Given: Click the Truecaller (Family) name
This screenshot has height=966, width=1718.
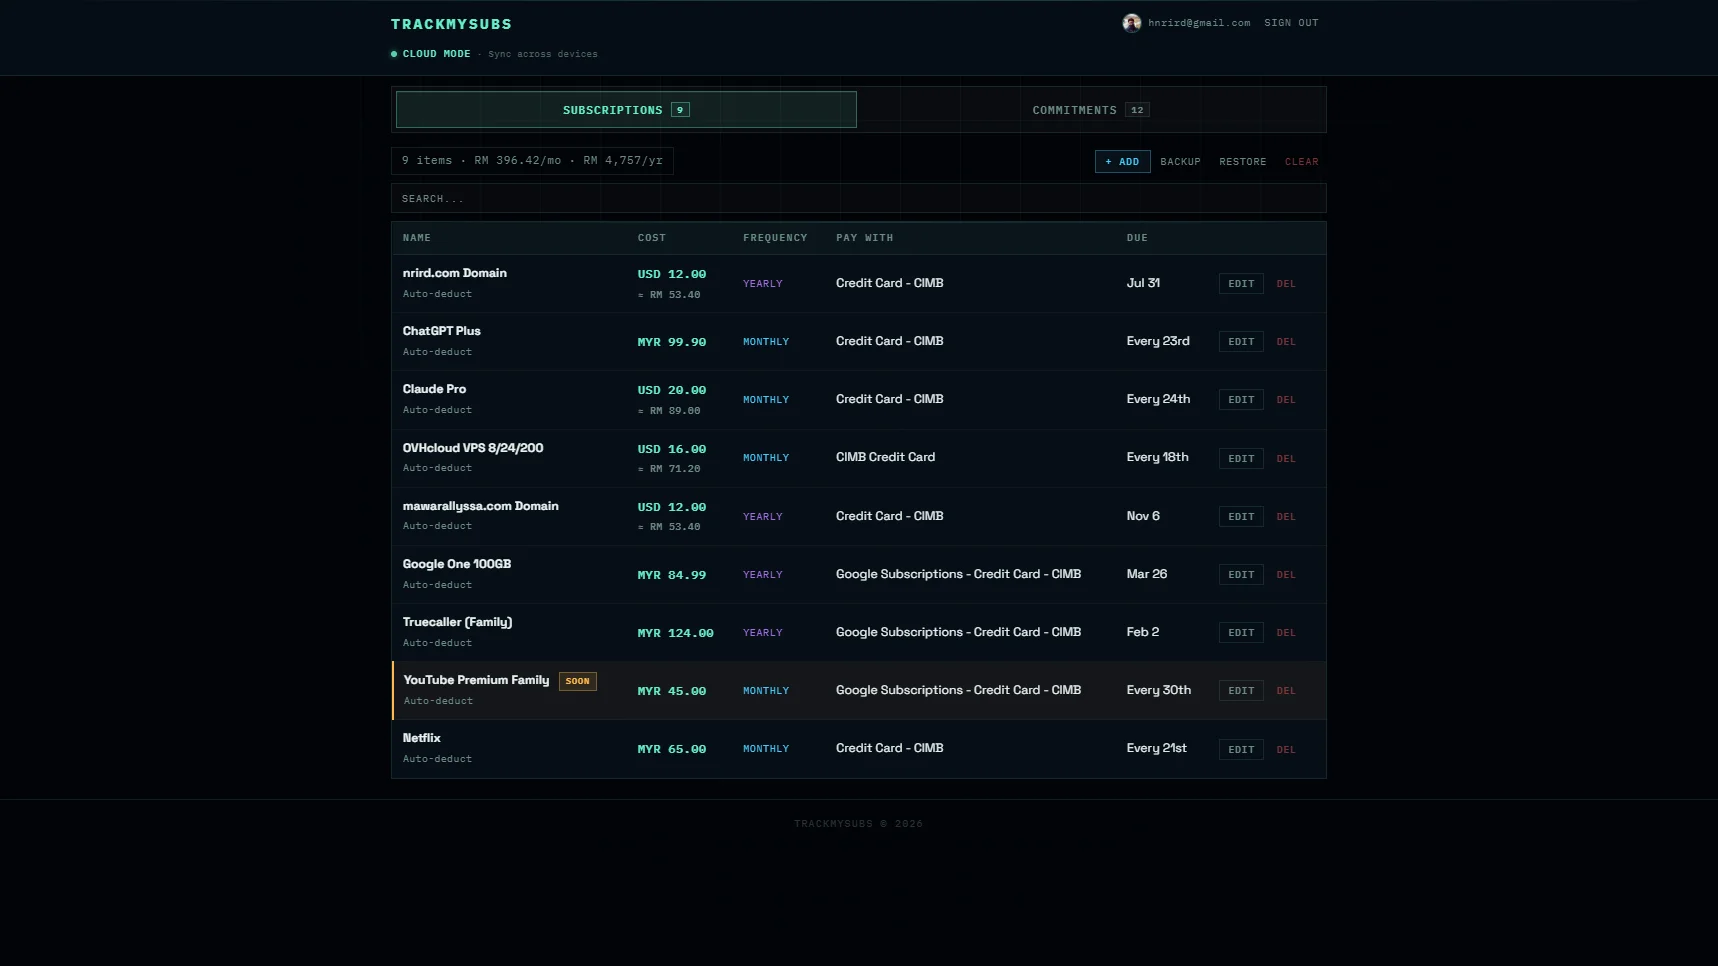Looking at the screenshot, I should click(457, 622).
